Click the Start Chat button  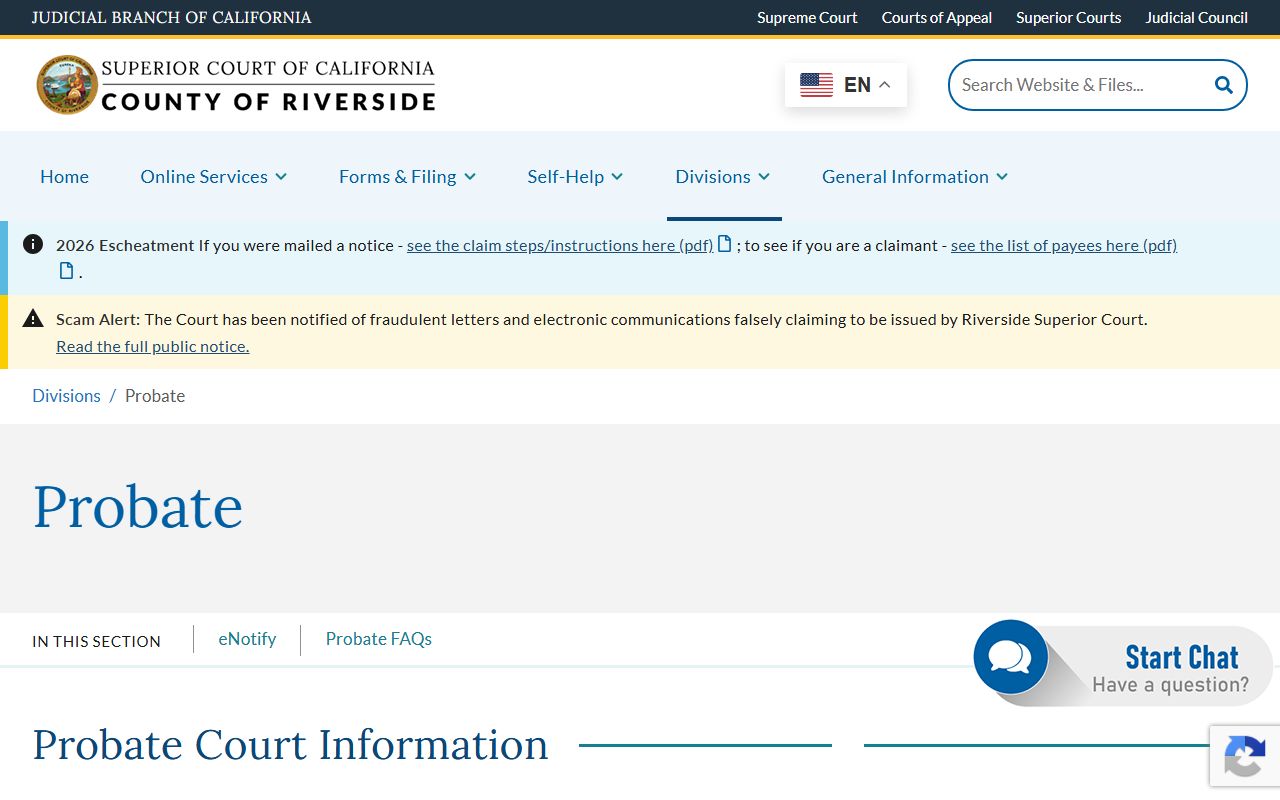[1124, 663]
